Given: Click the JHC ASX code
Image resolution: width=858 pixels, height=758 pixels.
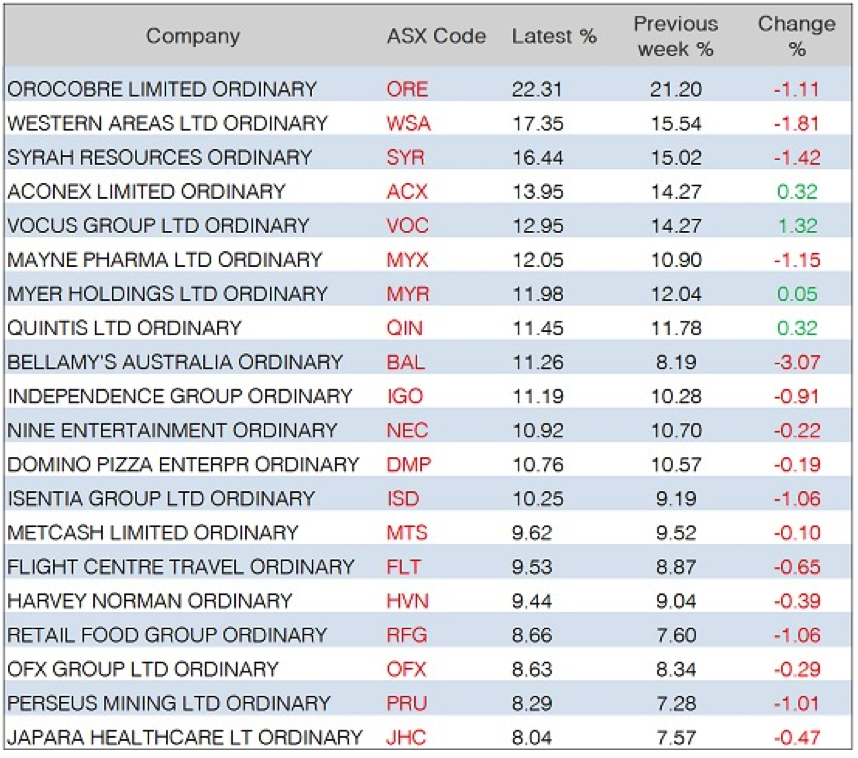Looking at the screenshot, I should (x=405, y=737).
